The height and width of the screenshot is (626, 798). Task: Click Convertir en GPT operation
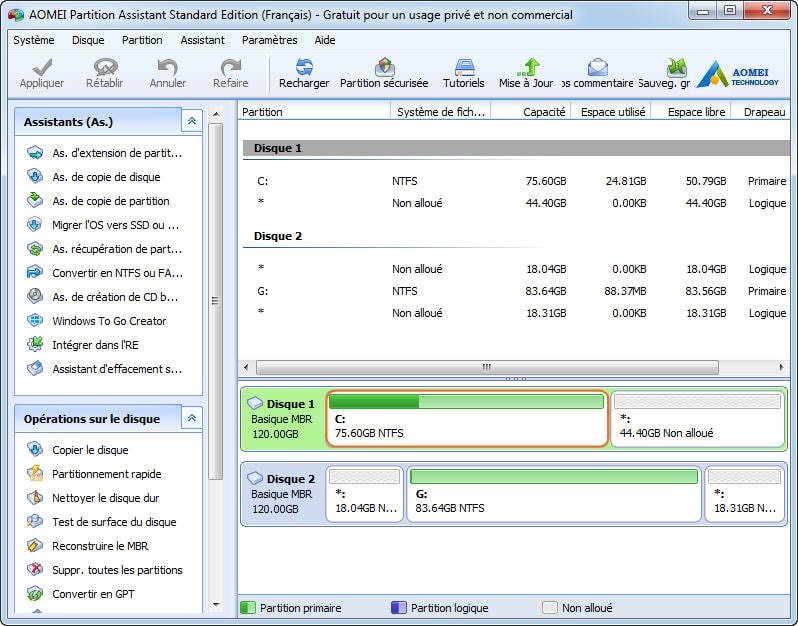[x=81, y=593]
